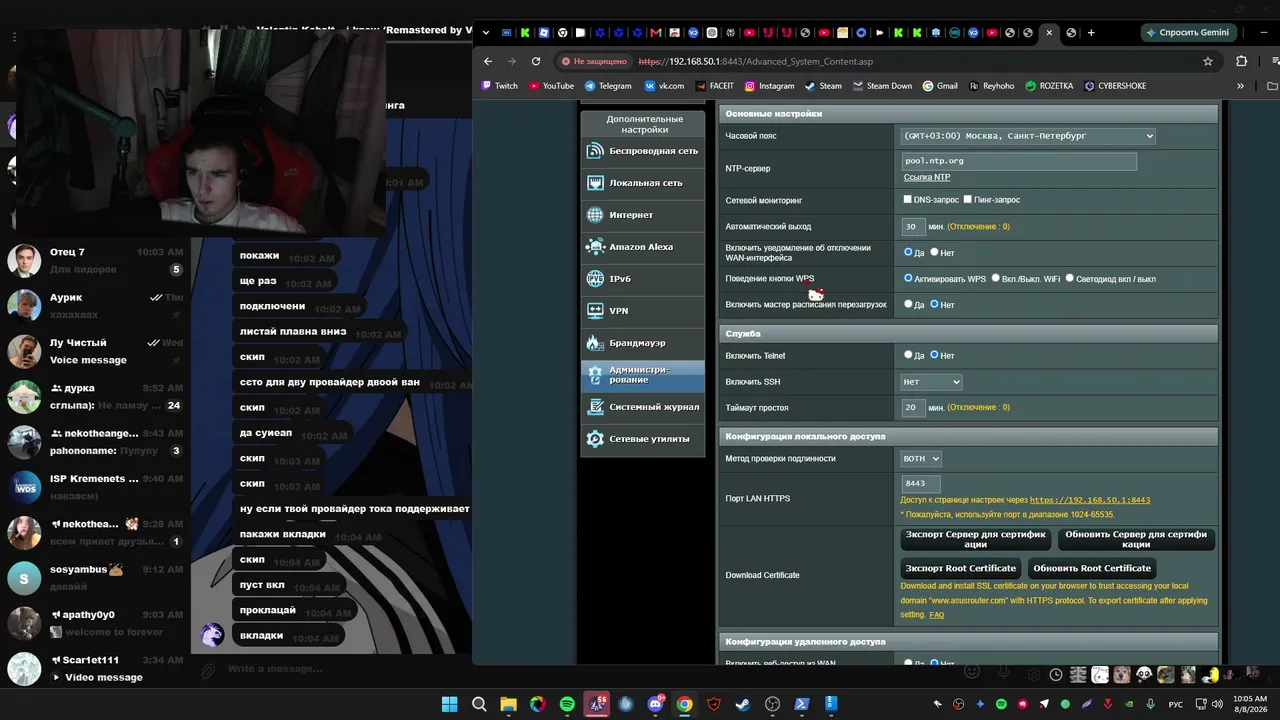The height and width of the screenshot is (720, 1280).
Task: Open the sosyambus chat
Action: [x=96, y=578]
